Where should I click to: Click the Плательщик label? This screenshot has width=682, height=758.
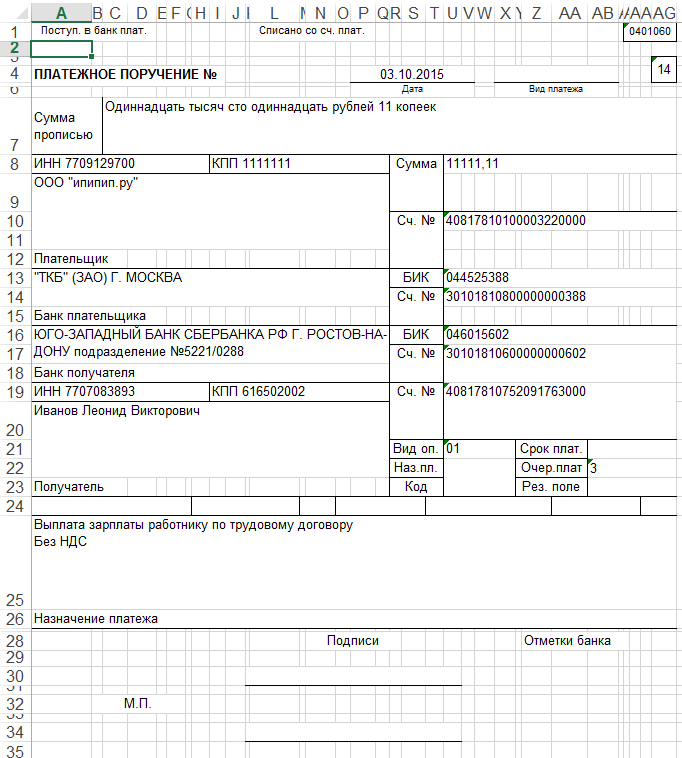[71, 259]
